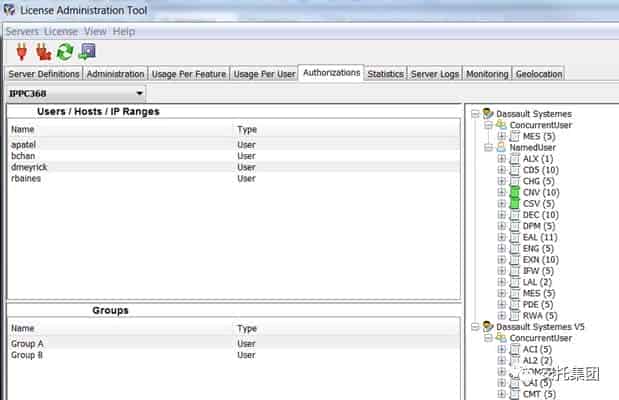Expand the MES (5) node under ConcurrentUser

(501, 136)
